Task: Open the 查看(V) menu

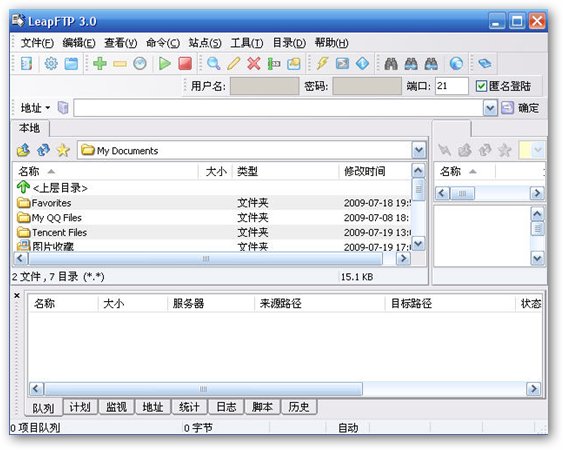Action: (121, 43)
